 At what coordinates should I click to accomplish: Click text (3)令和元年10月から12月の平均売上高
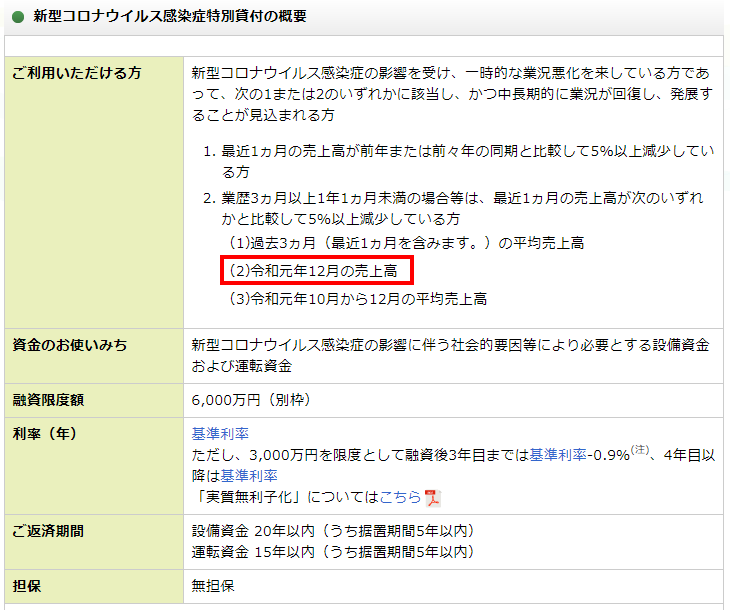tap(358, 299)
